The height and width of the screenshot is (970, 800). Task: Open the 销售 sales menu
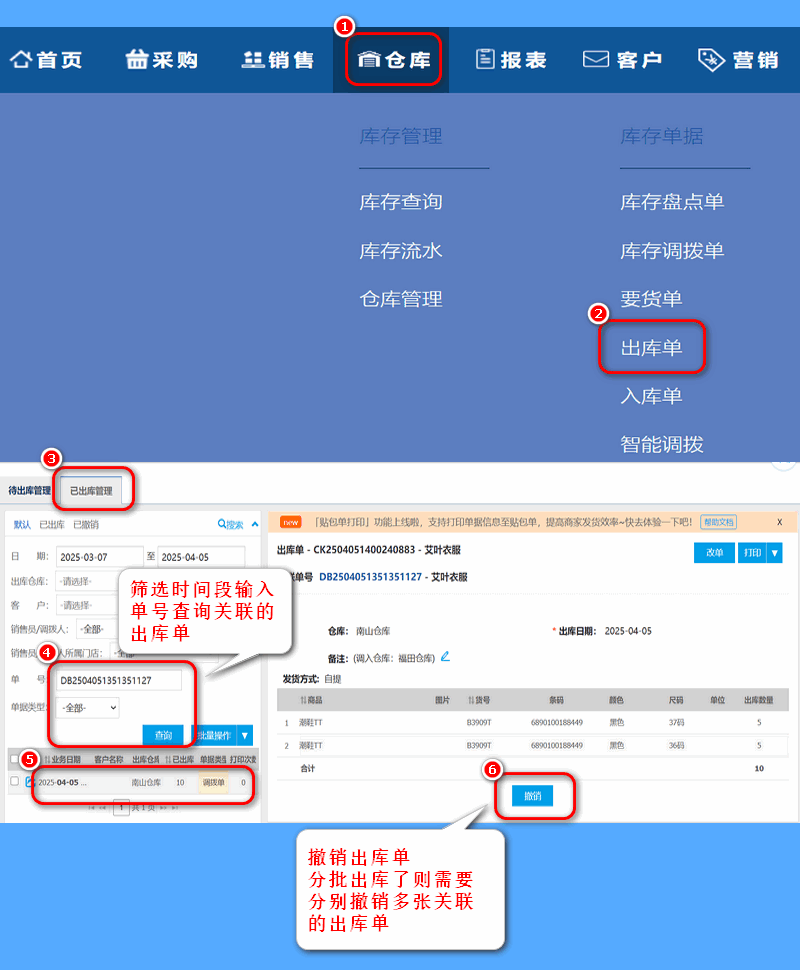point(277,60)
